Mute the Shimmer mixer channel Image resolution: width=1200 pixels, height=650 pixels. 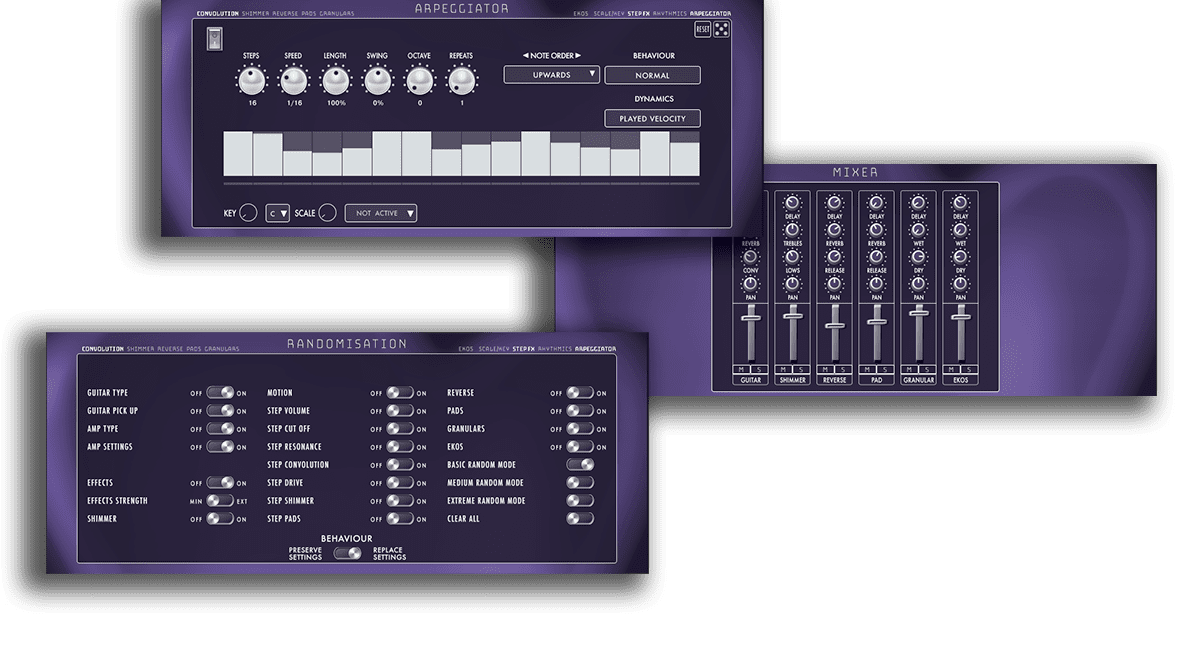(x=783, y=369)
